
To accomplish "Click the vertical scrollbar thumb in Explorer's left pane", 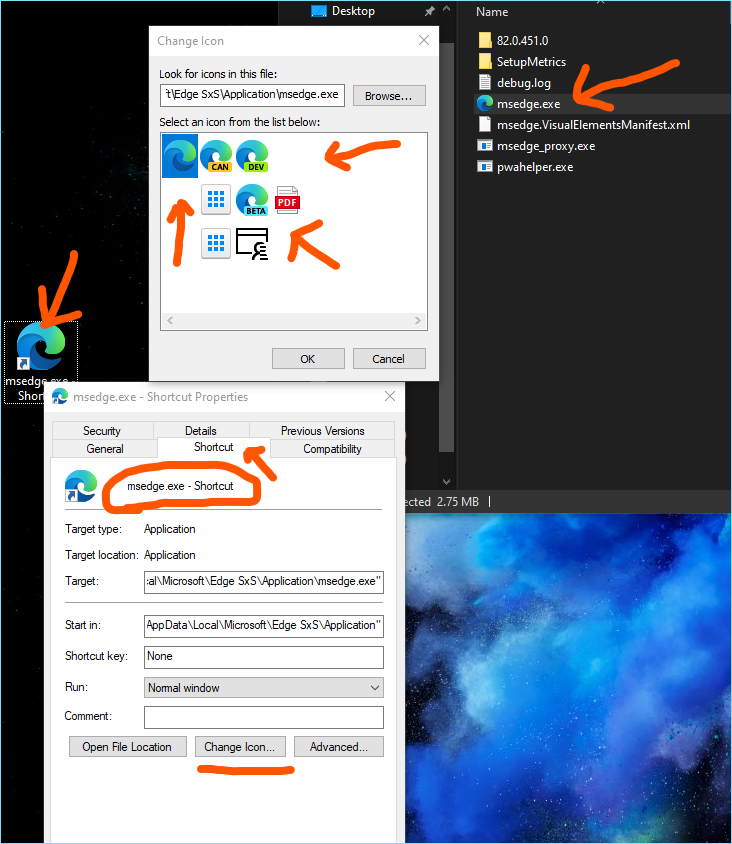I will [447, 248].
